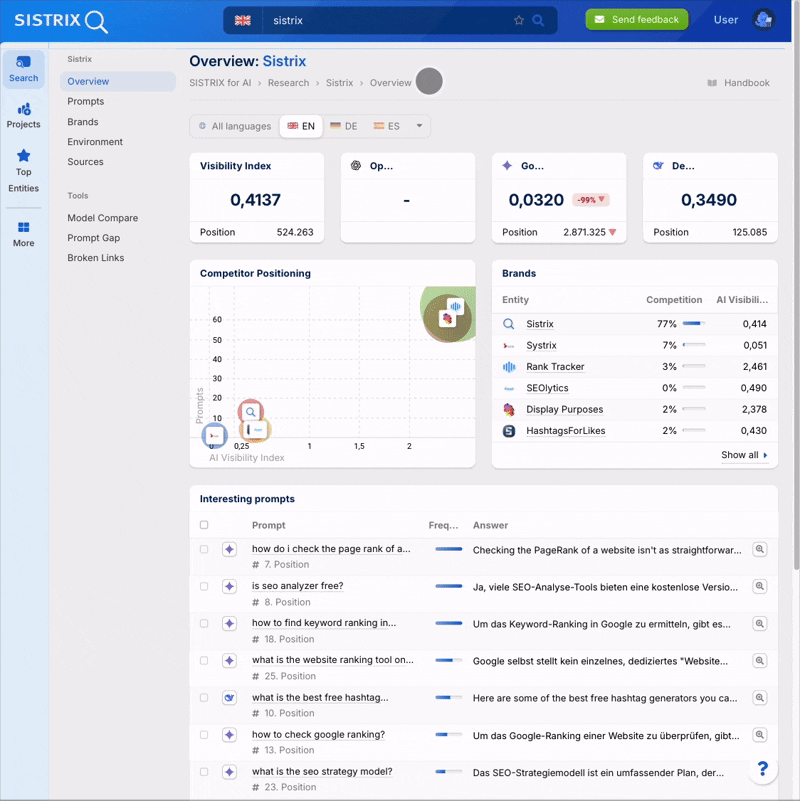Screen dimensions: 800x801
Task: Click the help question mark icon
Action: [x=762, y=768]
